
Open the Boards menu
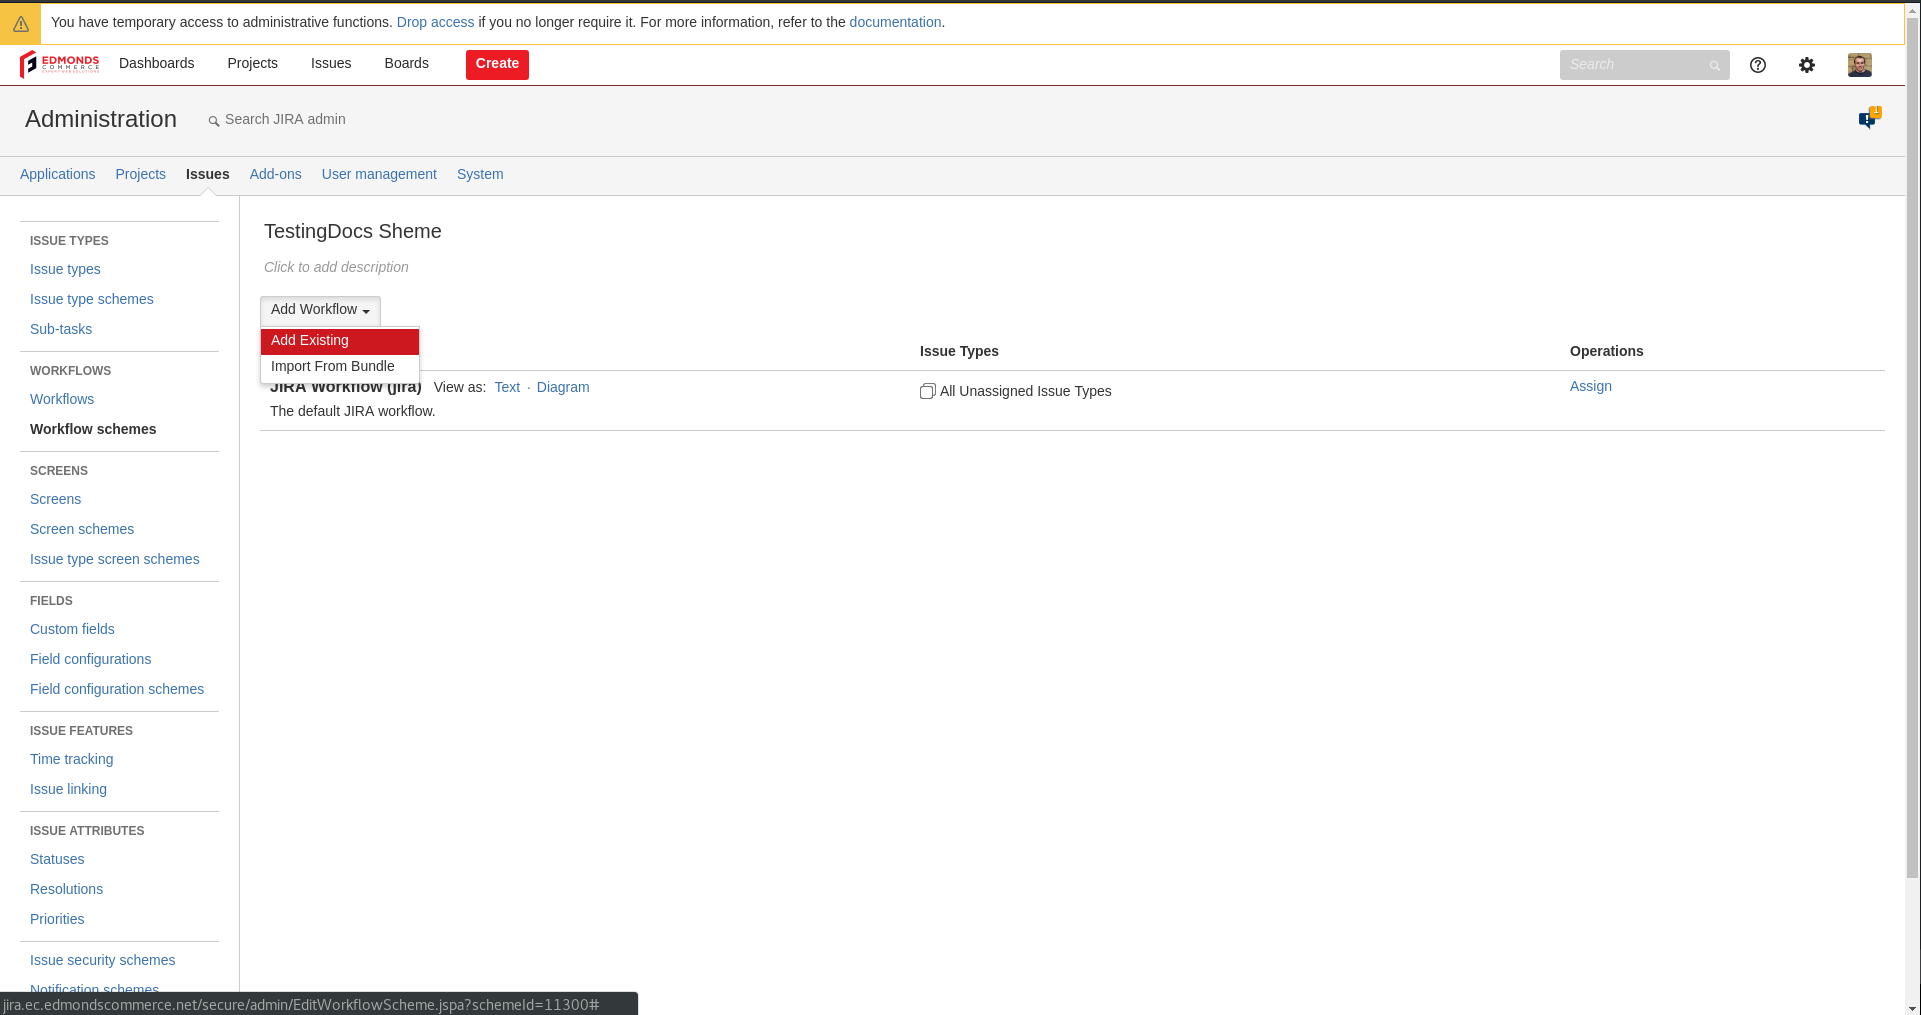coord(407,63)
